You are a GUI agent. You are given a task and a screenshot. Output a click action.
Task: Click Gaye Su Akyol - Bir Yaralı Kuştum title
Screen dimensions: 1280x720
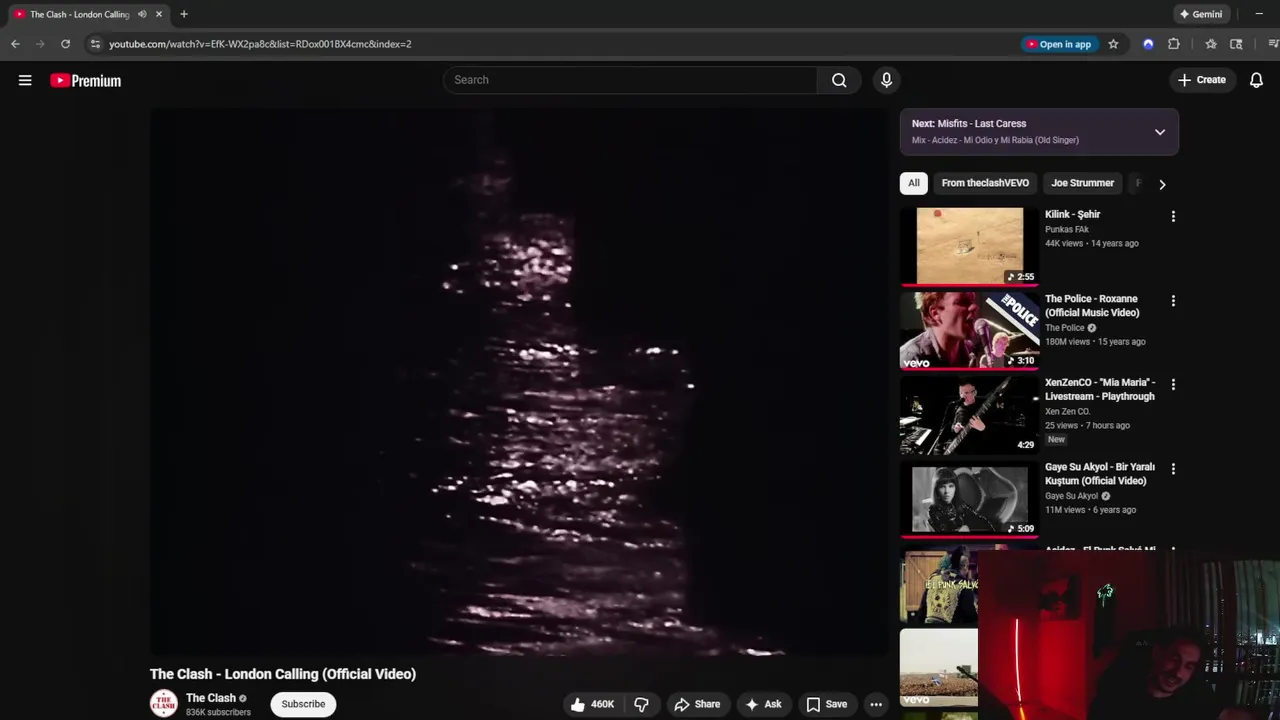click(x=1100, y=474)
